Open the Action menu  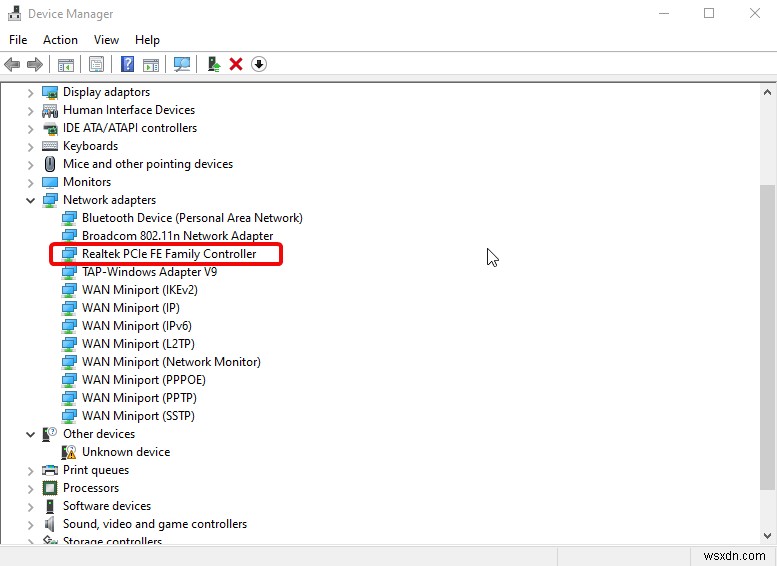coord(60,40)
